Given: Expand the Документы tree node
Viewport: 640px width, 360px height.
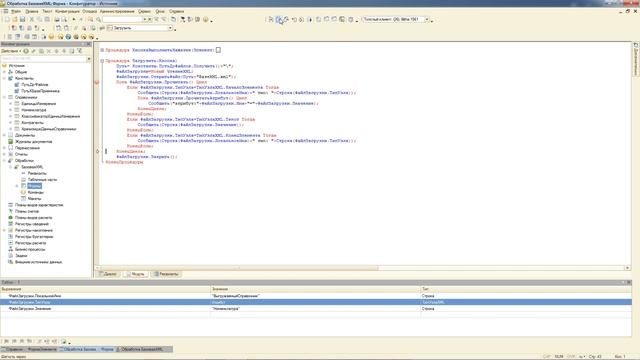Looking at the screenshot, I should pyautogui.click(x=4, y=135).
